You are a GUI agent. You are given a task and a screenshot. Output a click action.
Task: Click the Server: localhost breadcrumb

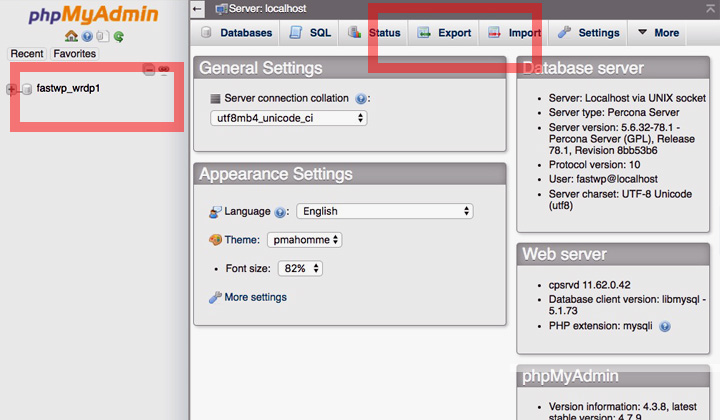[x=267, y=8]
